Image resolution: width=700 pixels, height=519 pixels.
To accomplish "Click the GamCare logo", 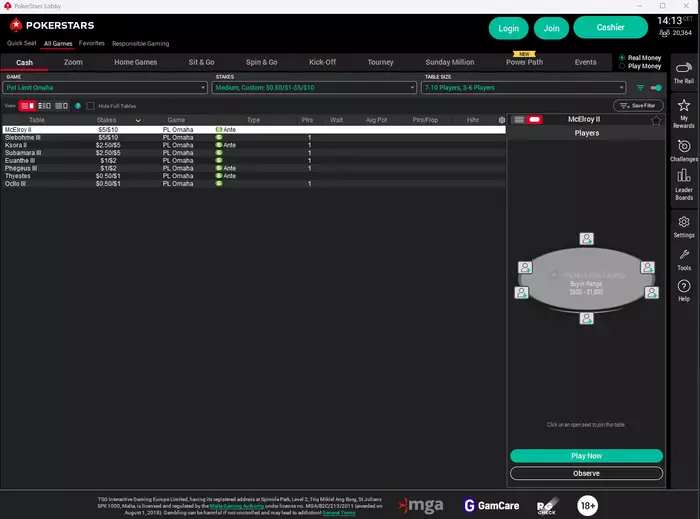I will pyautogui.click(x=491, y=506).
